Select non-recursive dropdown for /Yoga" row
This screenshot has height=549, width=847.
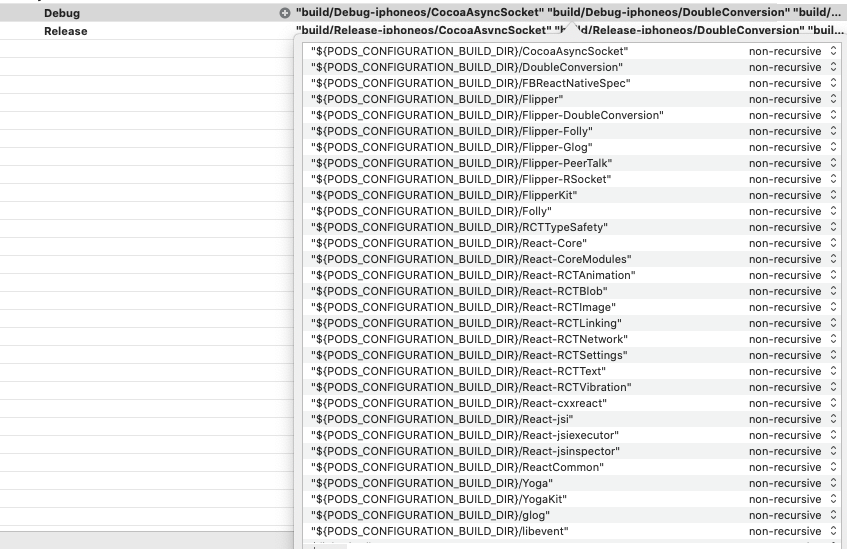[792, 483]
